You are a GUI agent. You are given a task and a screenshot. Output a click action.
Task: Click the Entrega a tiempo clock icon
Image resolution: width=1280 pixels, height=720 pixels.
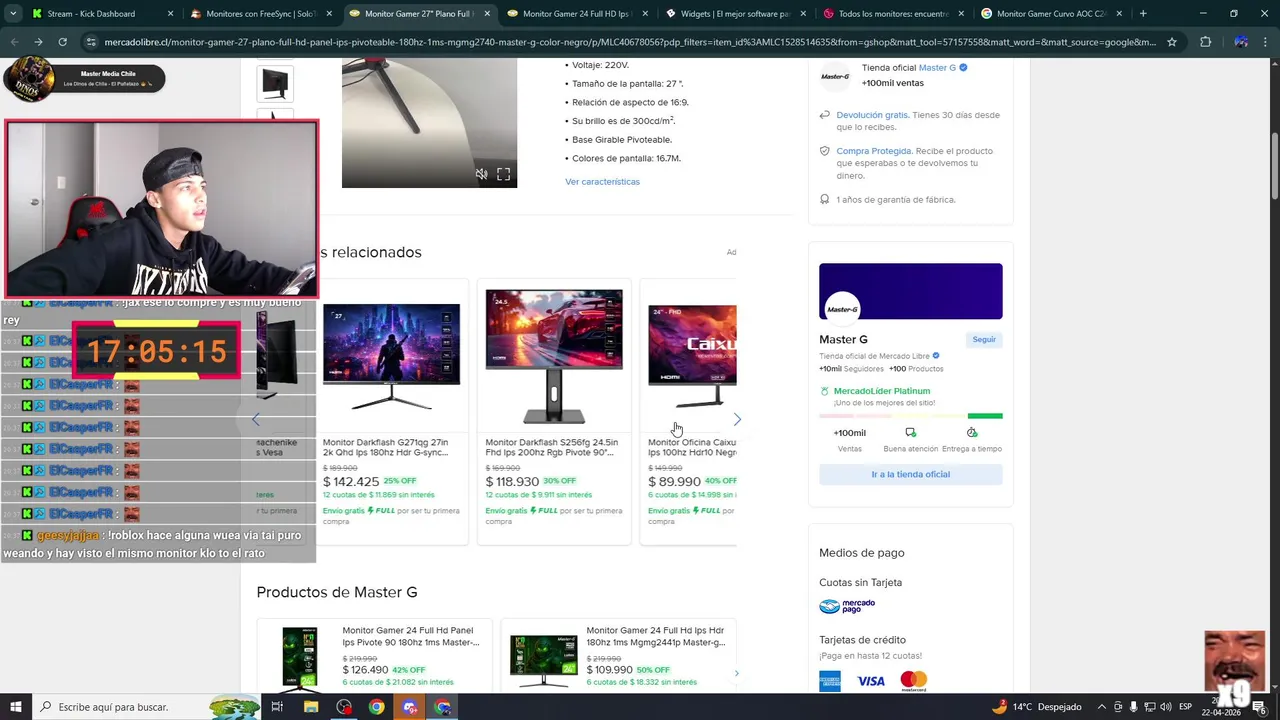(x=971, y=433)
